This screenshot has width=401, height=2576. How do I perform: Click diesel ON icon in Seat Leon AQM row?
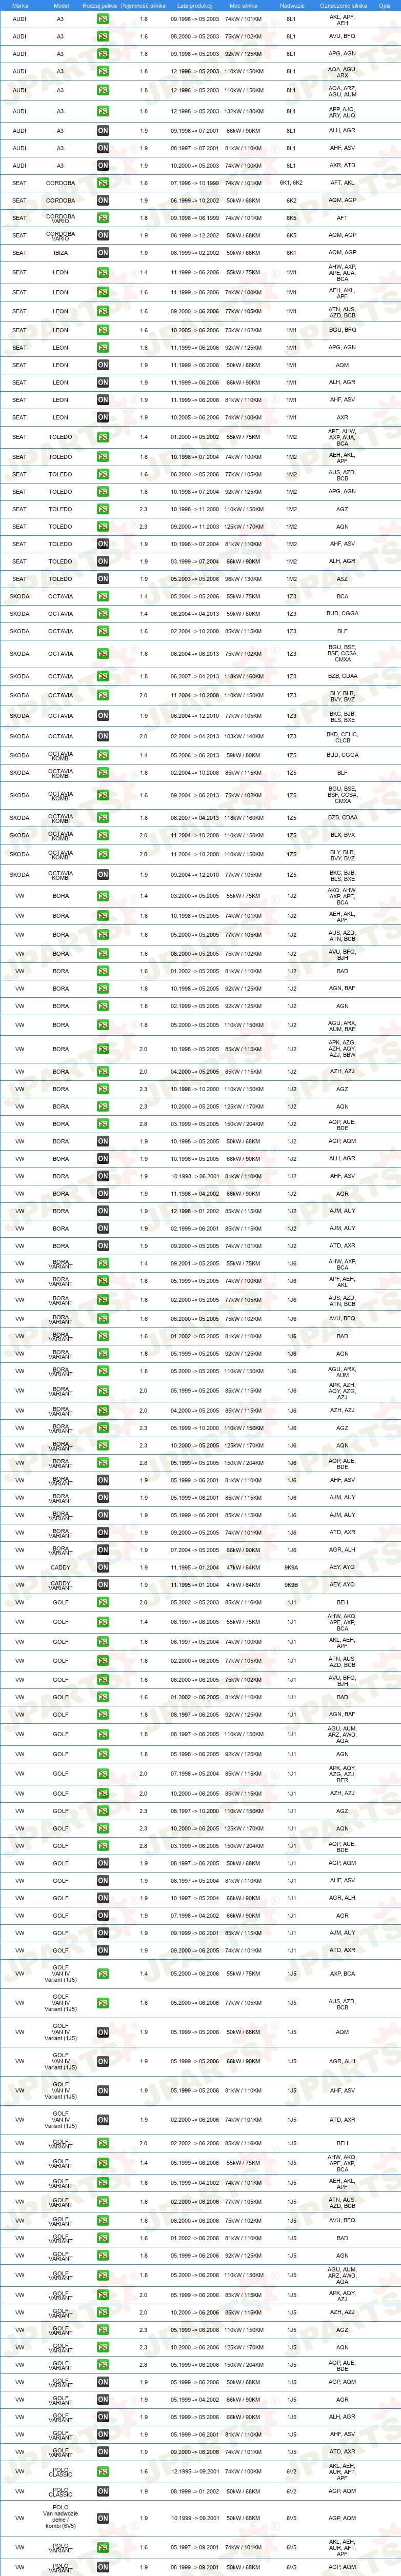click(x=103, y=365)
